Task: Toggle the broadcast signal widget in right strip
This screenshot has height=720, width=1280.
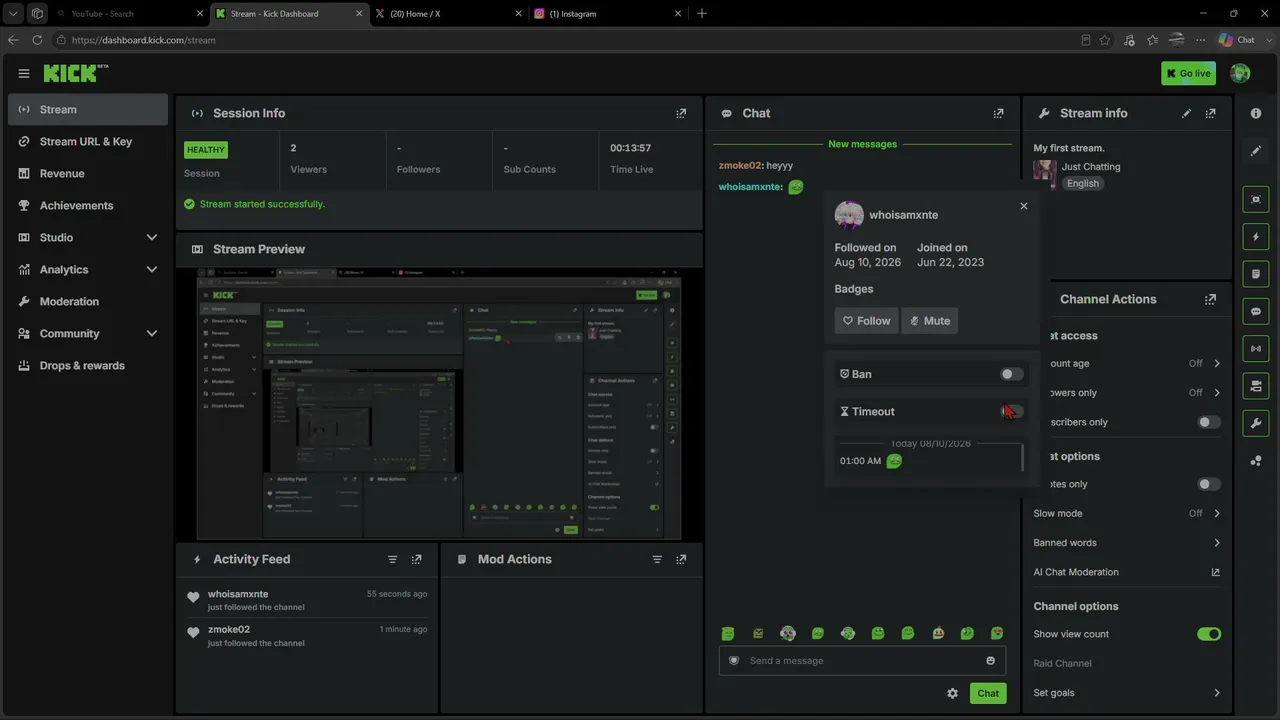Action: point(1256,349)
